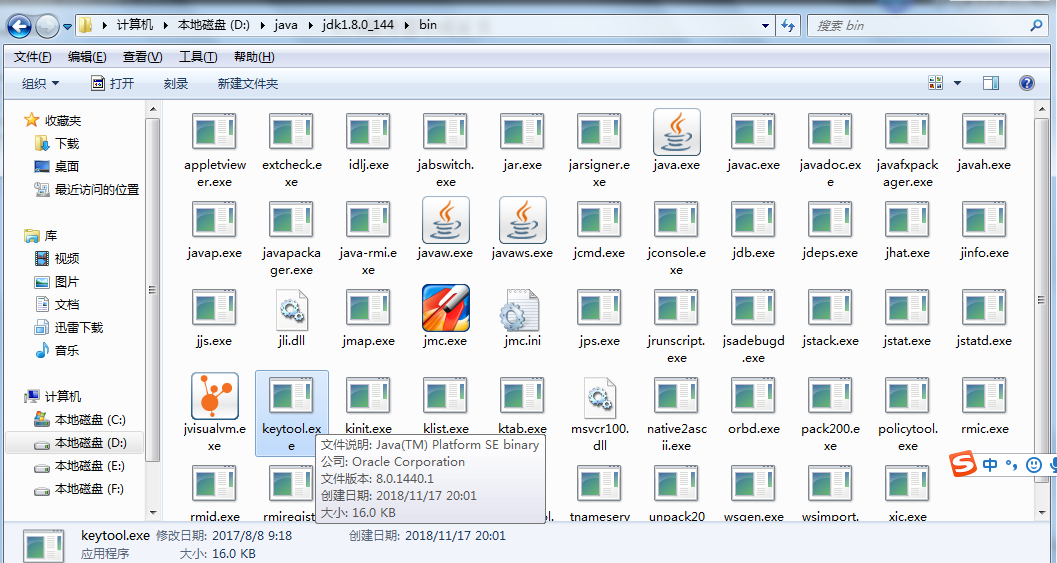
Task: Open 音乐 library in sidebar
Action: click(x=67, y=351)
